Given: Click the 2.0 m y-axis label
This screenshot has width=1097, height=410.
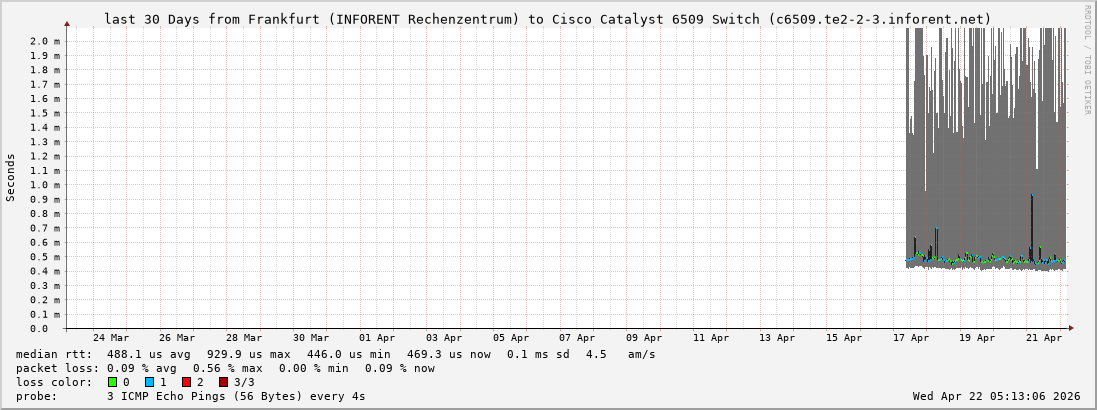Looking at the screenshot, I should (x=45, y=41).
